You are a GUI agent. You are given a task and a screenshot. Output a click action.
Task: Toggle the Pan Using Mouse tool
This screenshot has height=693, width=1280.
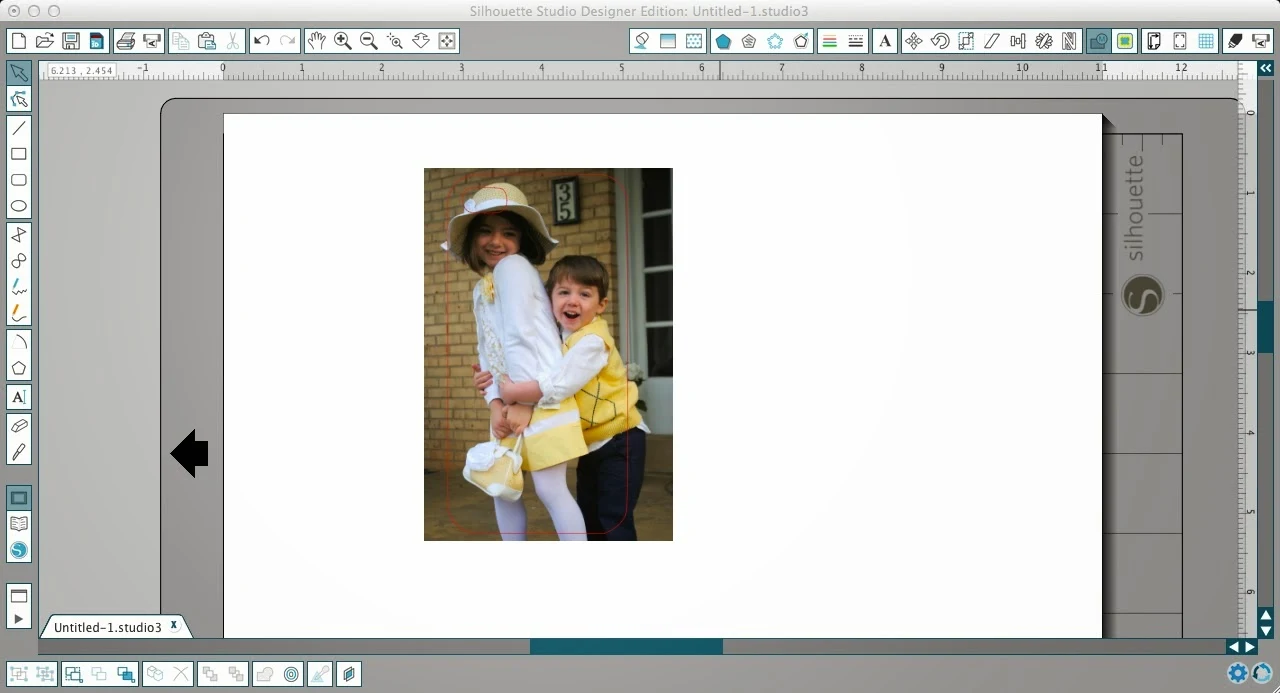click(x=317, y=41)
